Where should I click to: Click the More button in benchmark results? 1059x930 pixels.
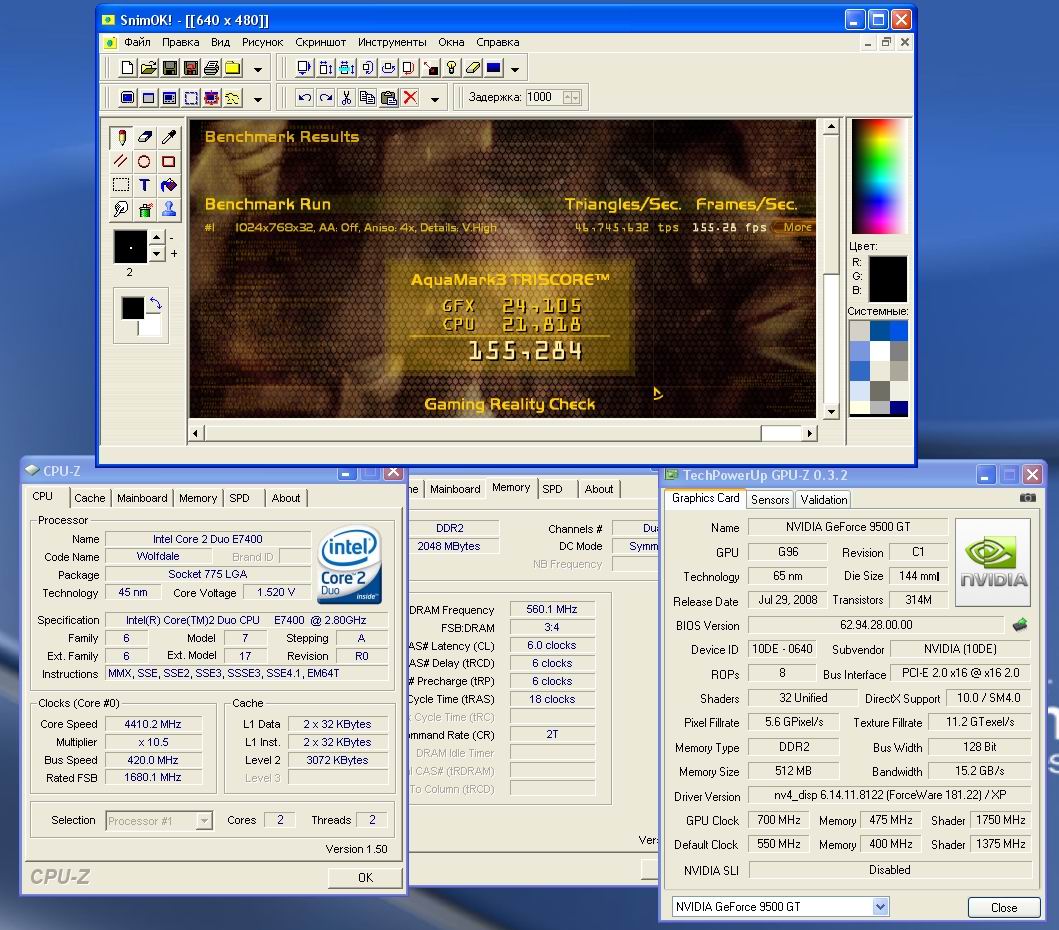(796, 227)
